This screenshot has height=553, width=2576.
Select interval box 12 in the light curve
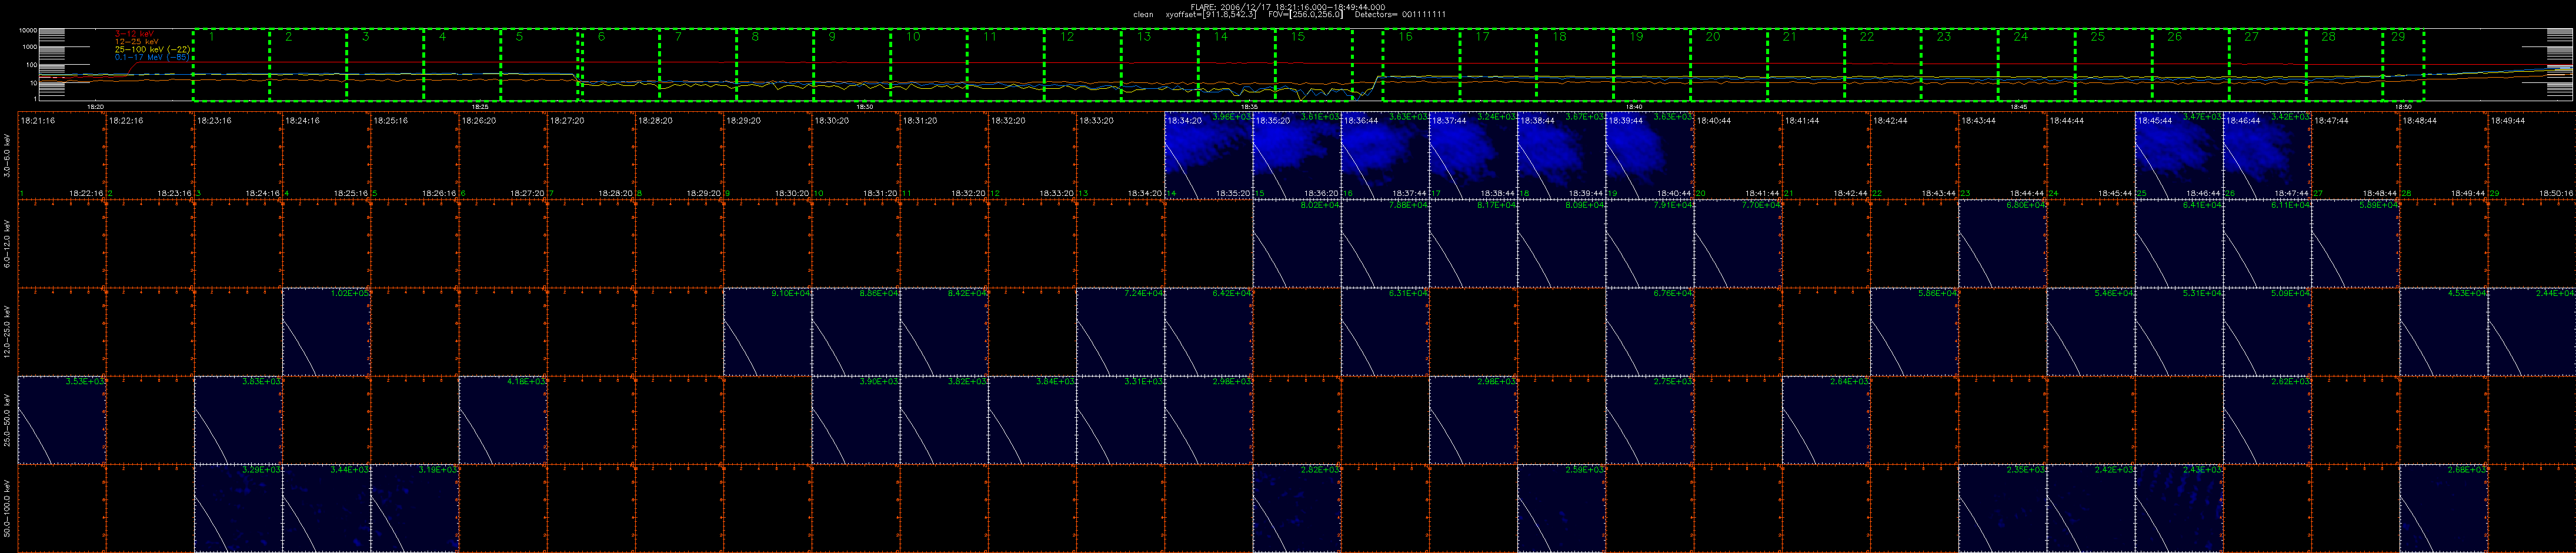click(1082, 65)
